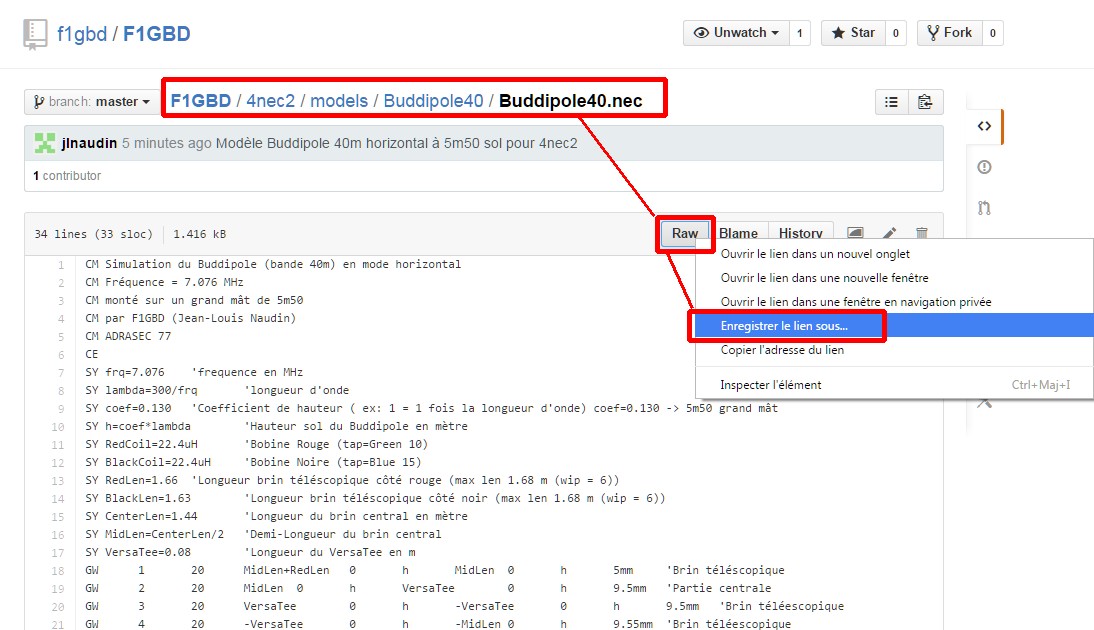Click the watchers count 1
This screenshot has height=630, width=1094.
pos(800,33)
